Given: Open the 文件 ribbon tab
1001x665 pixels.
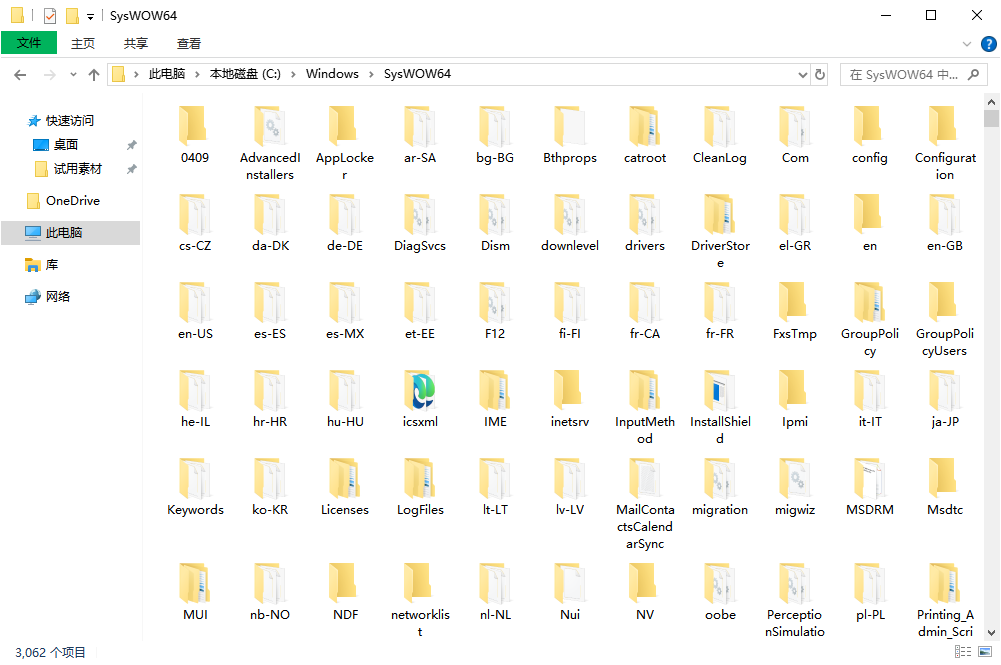Looking at the screenshot, I should (x=29, y=43).
